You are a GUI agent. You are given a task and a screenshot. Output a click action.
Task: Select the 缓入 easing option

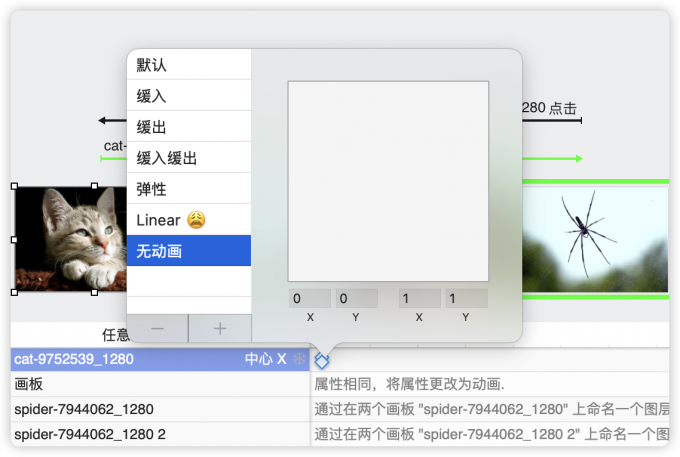click(x=189, y=96)
